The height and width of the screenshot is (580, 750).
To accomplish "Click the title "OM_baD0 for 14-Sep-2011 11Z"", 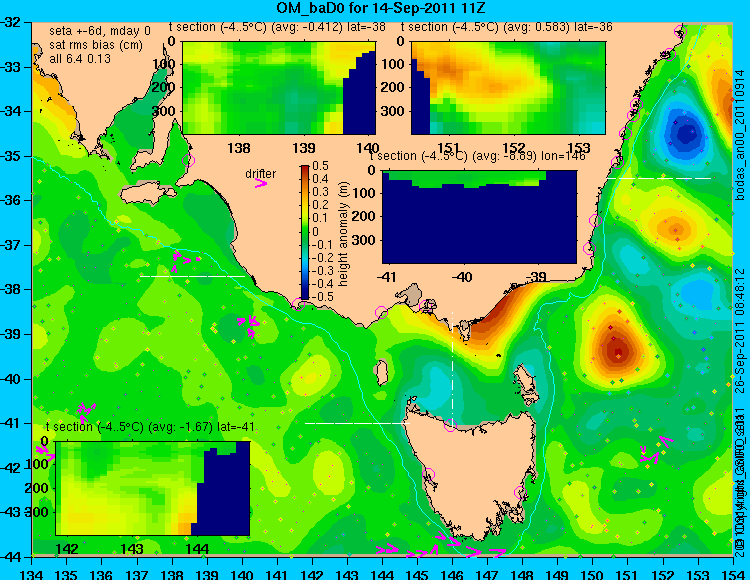I will click(381, 8).
